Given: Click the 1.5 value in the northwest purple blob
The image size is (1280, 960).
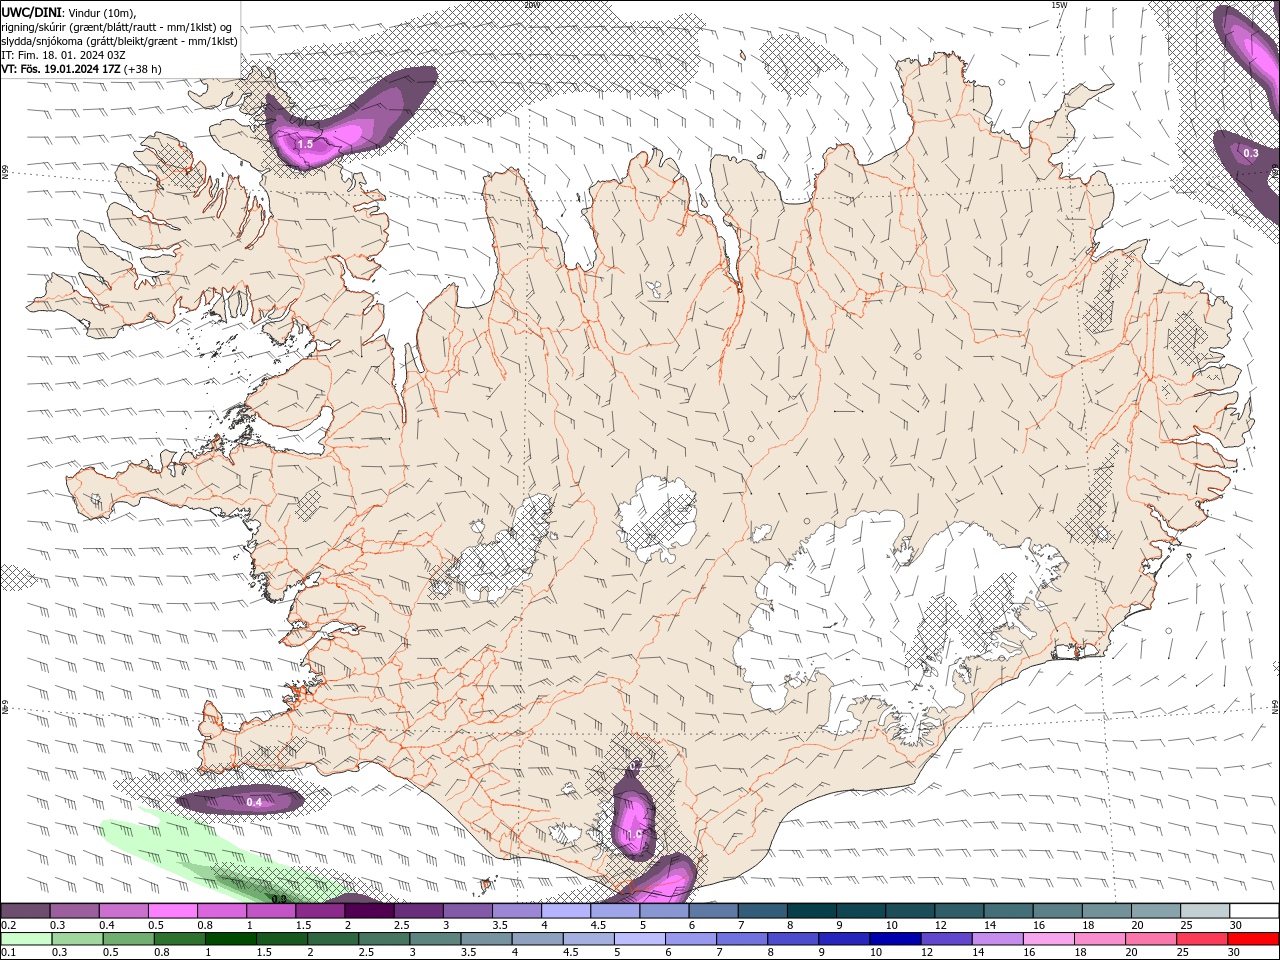Looking at the screenshot, I should (306, 144).
